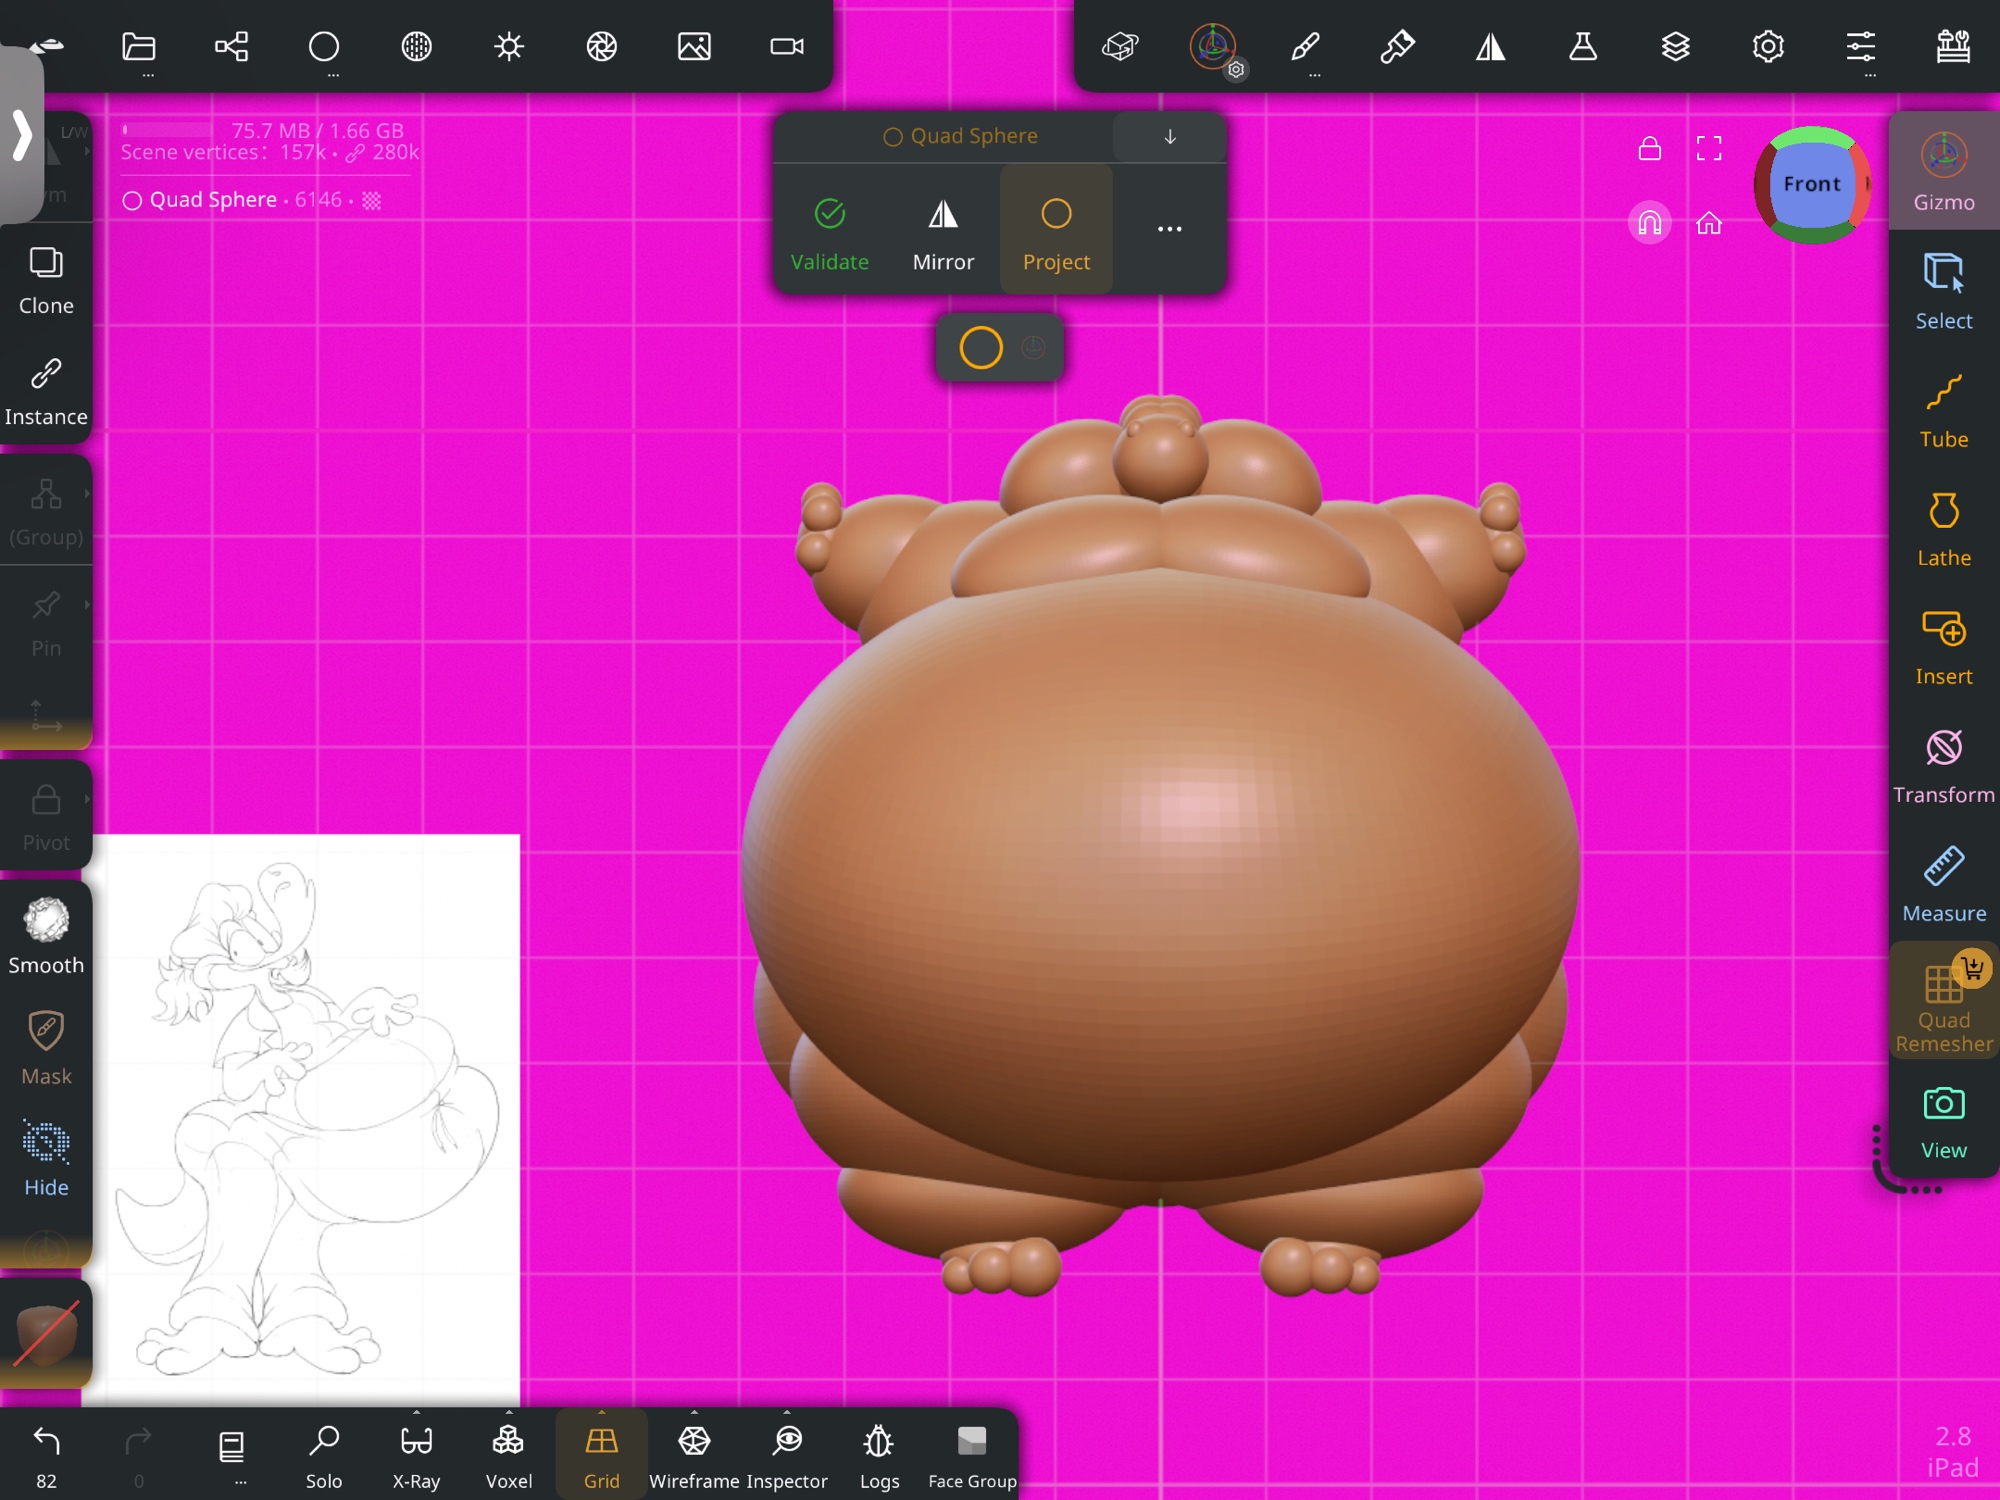Lock the camera with padlock icon
Image resolution: width=2000 pixels, height=1500 pixels.
coord(1649,149)
